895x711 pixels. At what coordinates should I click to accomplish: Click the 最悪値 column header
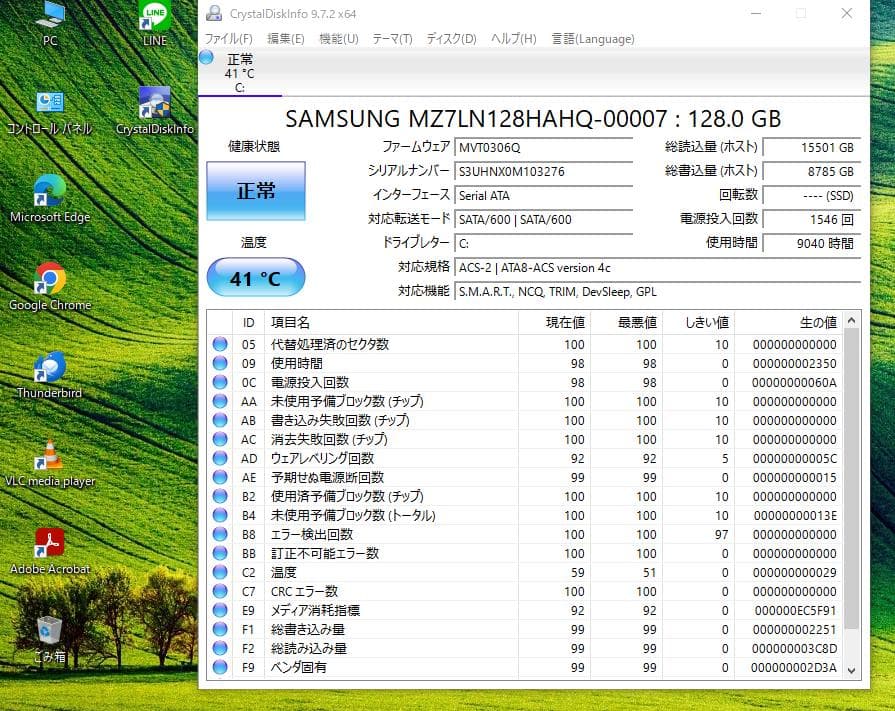coord(626,323)
